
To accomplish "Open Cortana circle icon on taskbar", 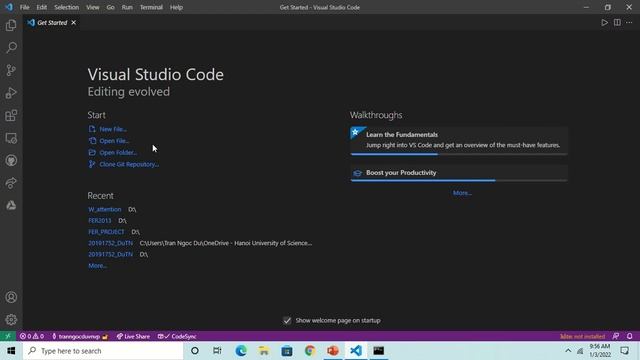I will tap(195, 351).
